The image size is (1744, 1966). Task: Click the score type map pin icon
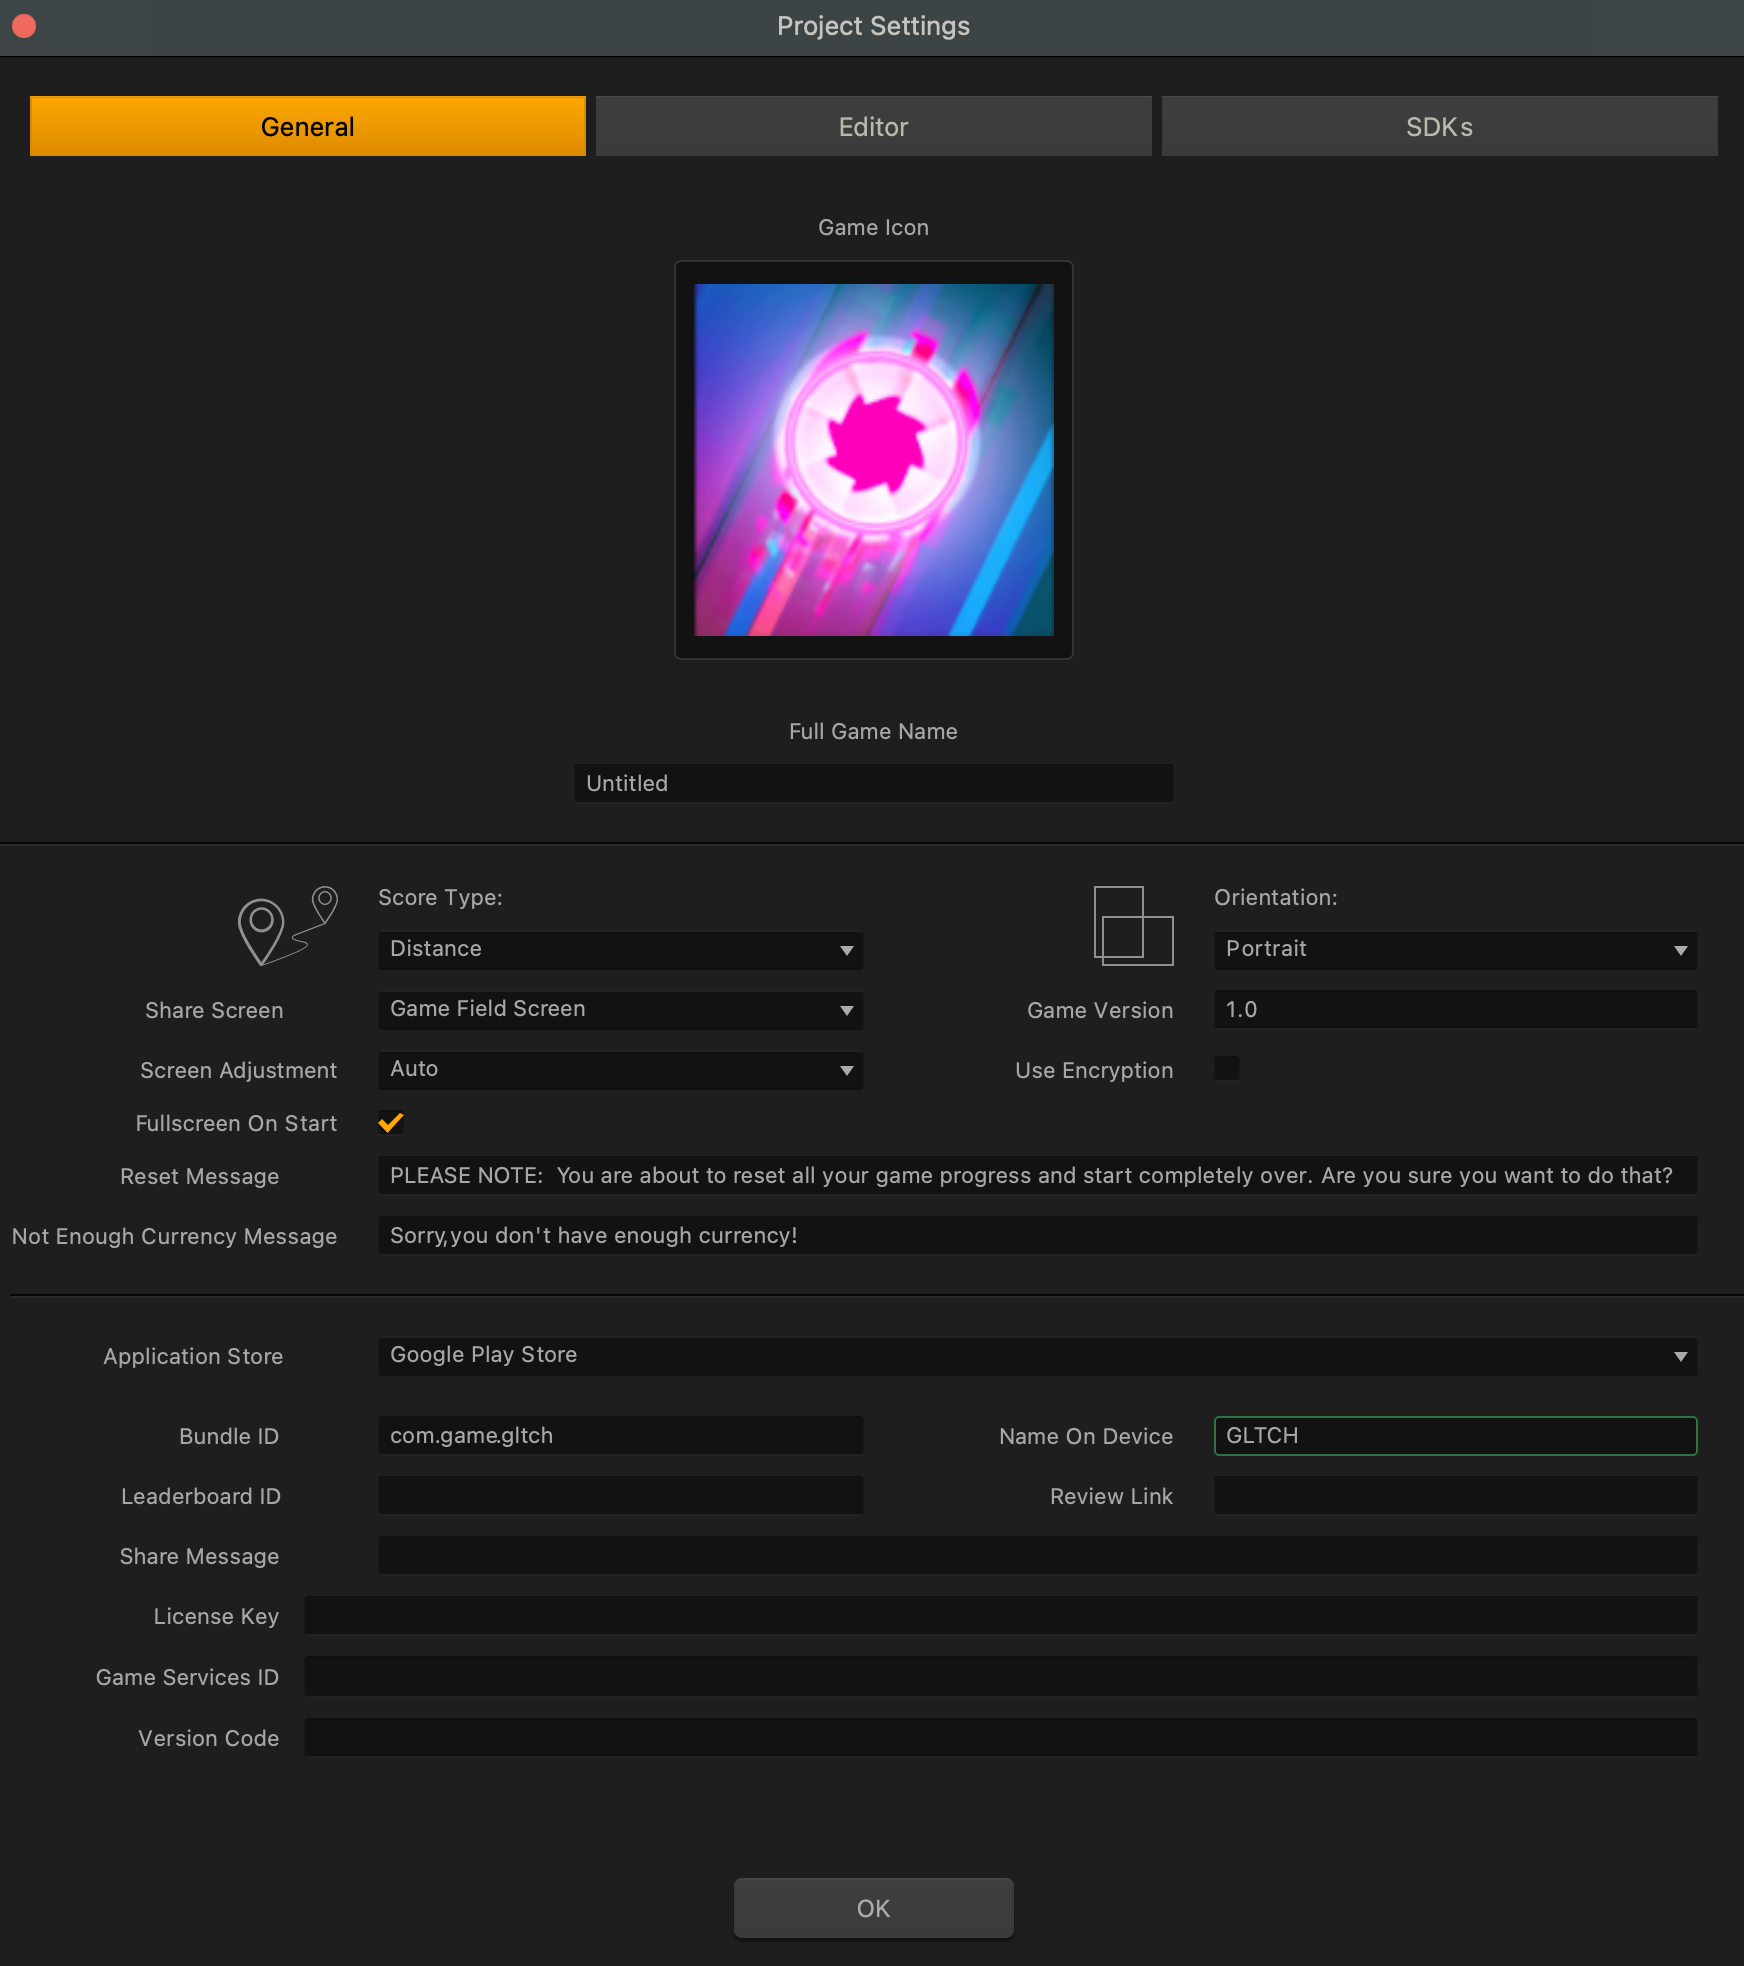point(287,926)
